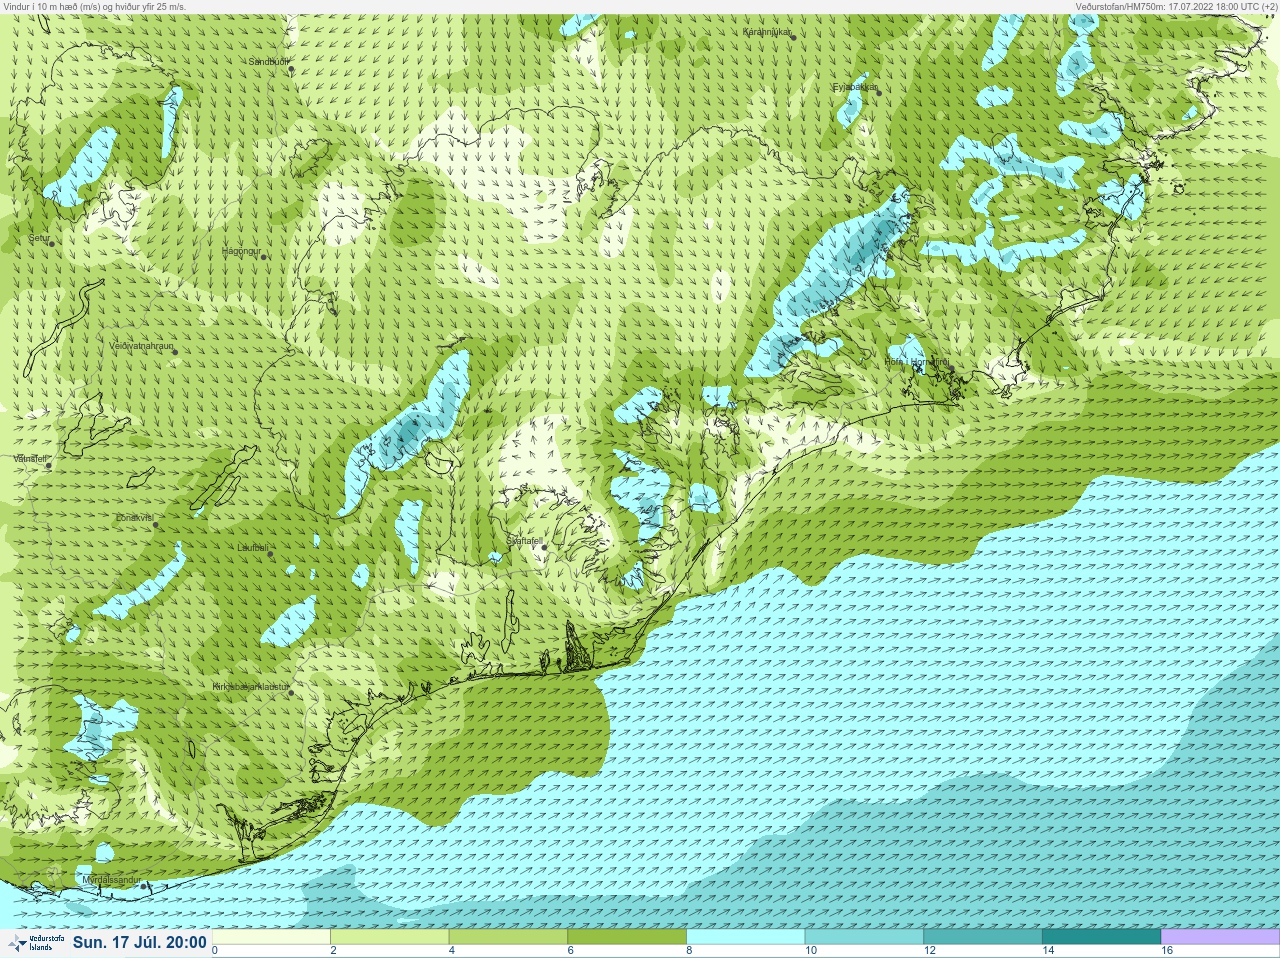The image size is (1280, 958).
Task: Select the 4–6 m/s legend color
Action: (509, 937)
